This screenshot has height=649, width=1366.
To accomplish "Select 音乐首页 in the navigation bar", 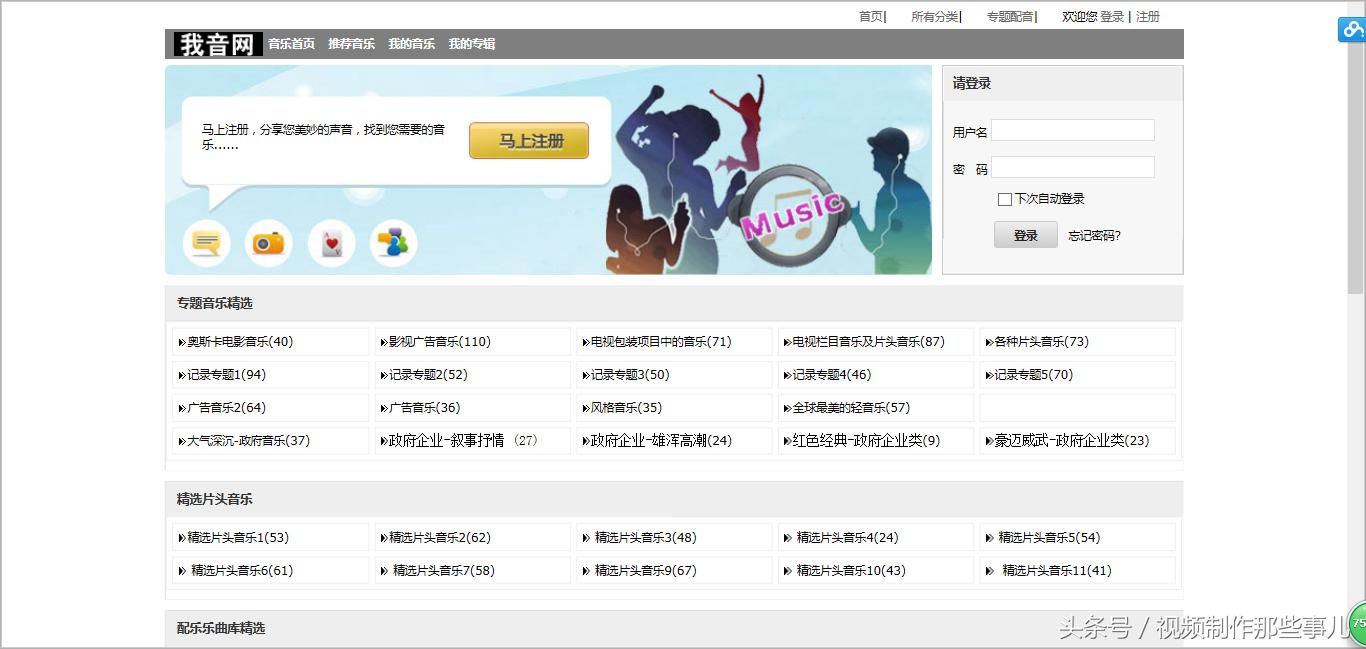I will click(291, 43).
